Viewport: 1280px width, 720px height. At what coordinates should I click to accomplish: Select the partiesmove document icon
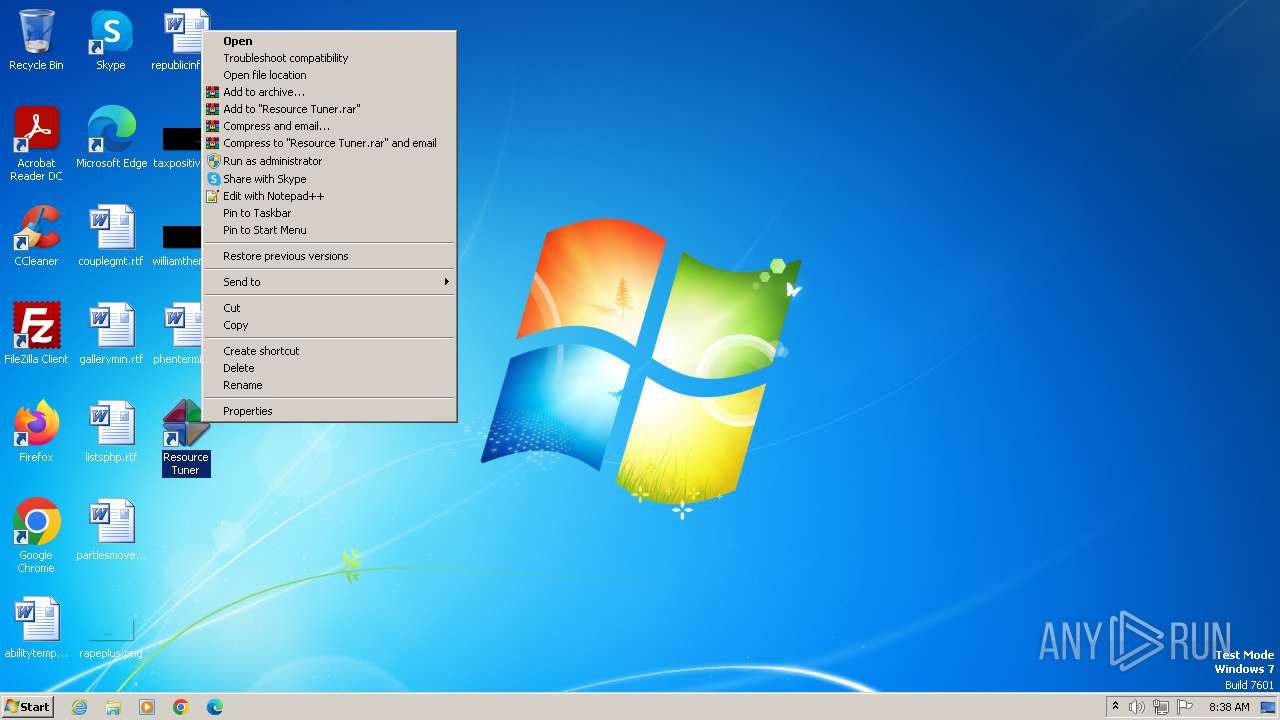[x=111, y=530]
